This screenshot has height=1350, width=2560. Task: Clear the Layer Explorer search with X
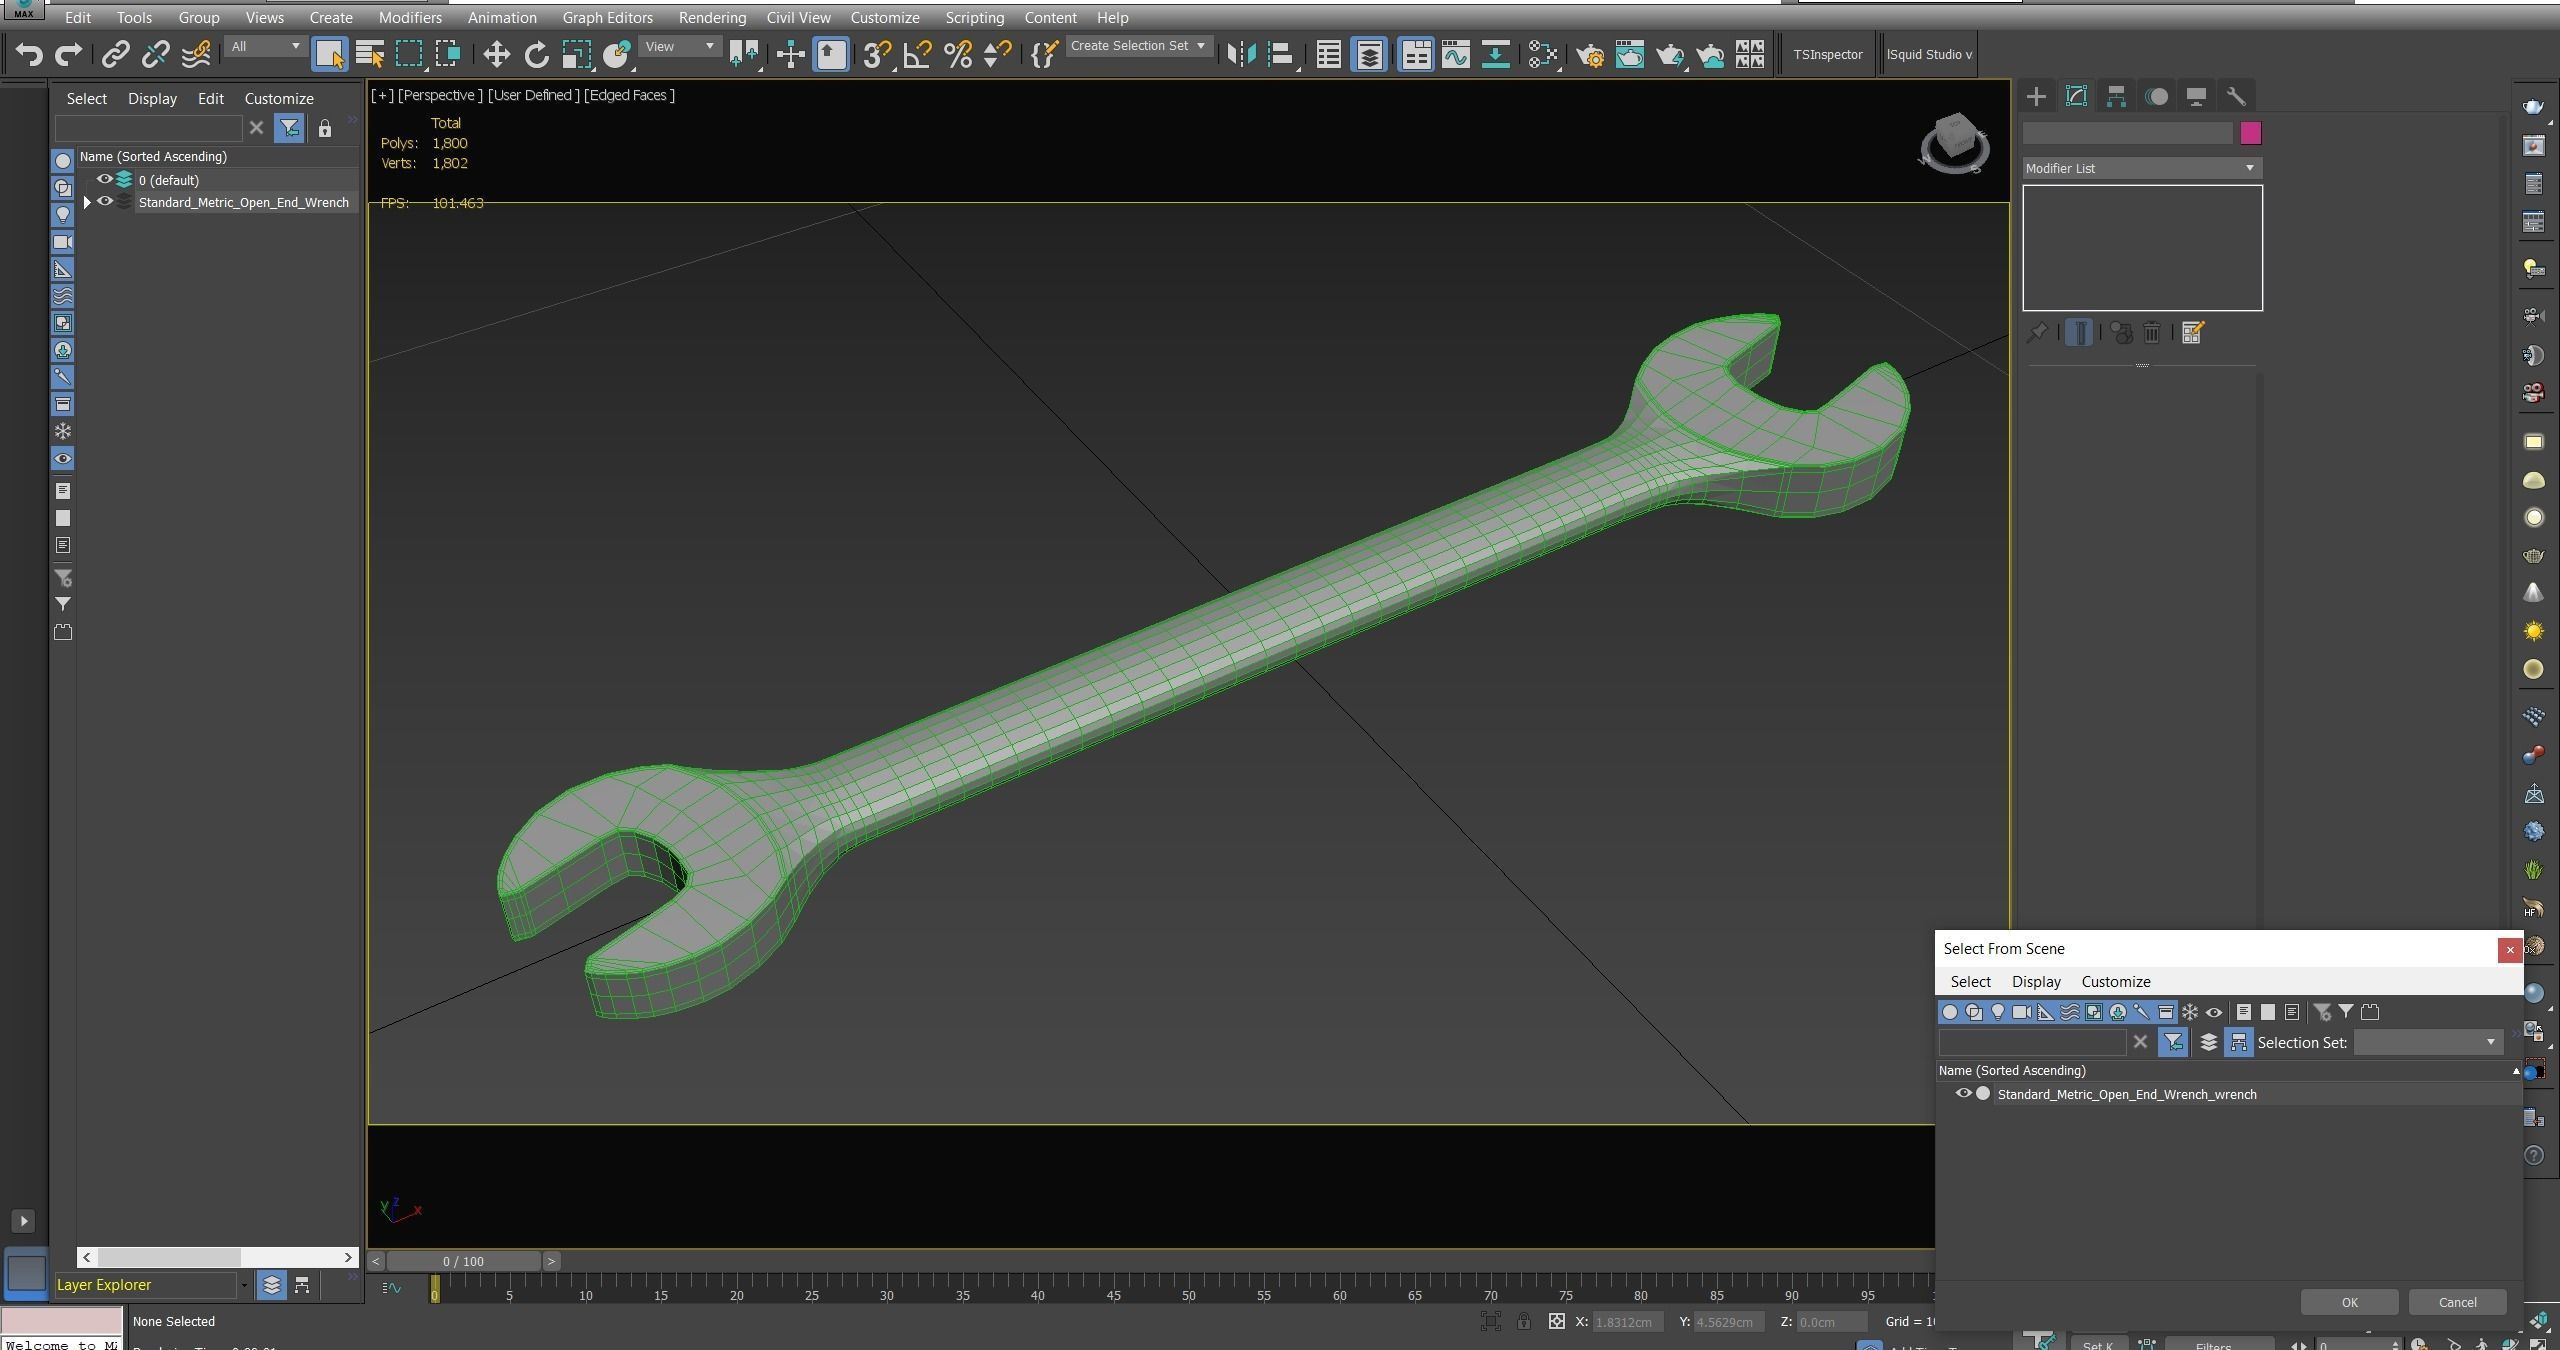pyautogui.click(x=256, y=127)
